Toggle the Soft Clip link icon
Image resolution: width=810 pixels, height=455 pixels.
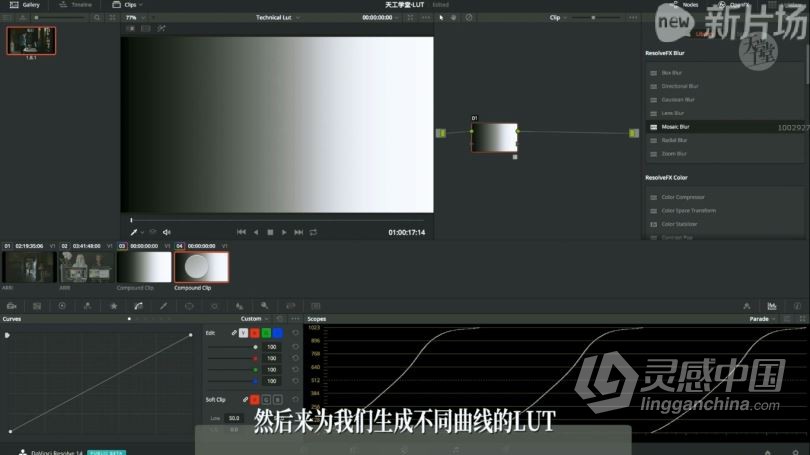[245, 400]
